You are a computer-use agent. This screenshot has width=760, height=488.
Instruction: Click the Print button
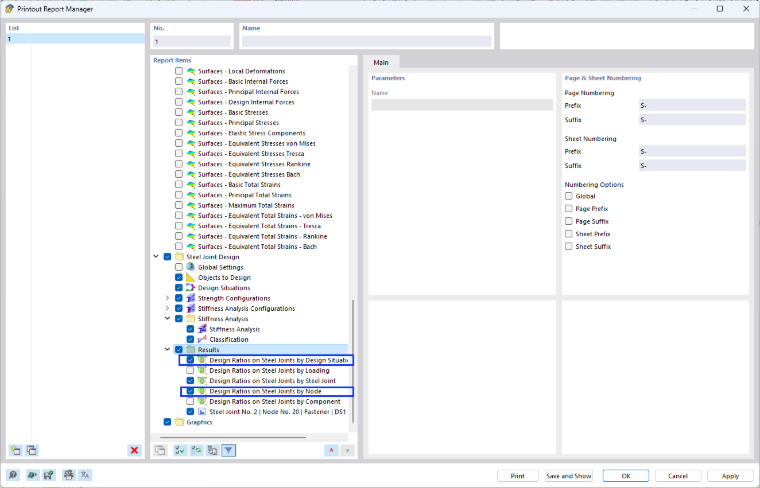click(x=518, y=476)
